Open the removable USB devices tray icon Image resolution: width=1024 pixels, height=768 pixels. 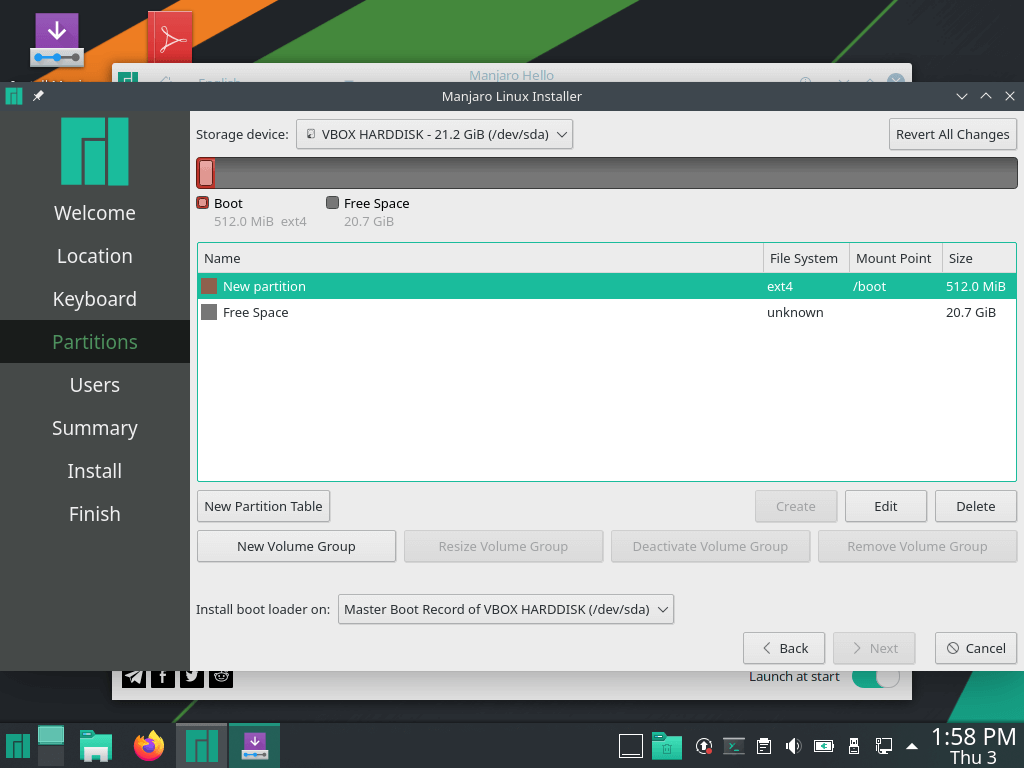(x=853, y=746)
